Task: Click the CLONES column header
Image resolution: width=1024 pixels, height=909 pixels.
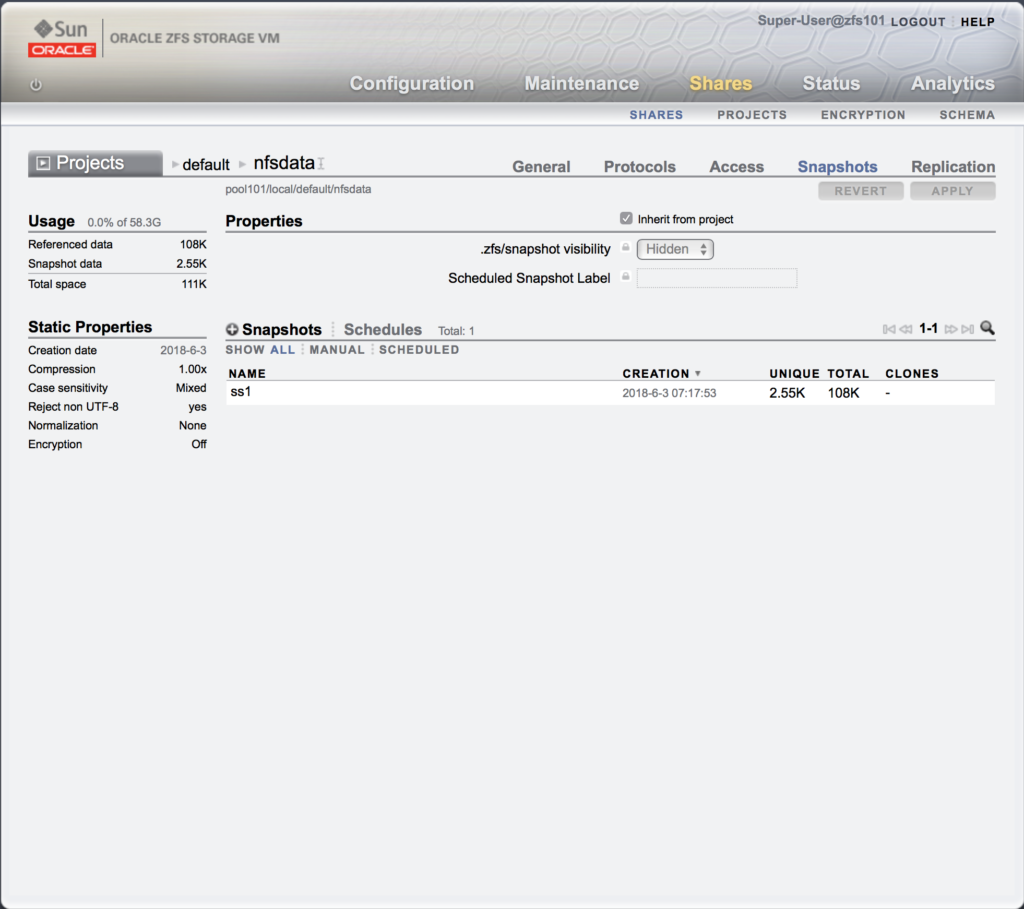Action: [912, 374]
